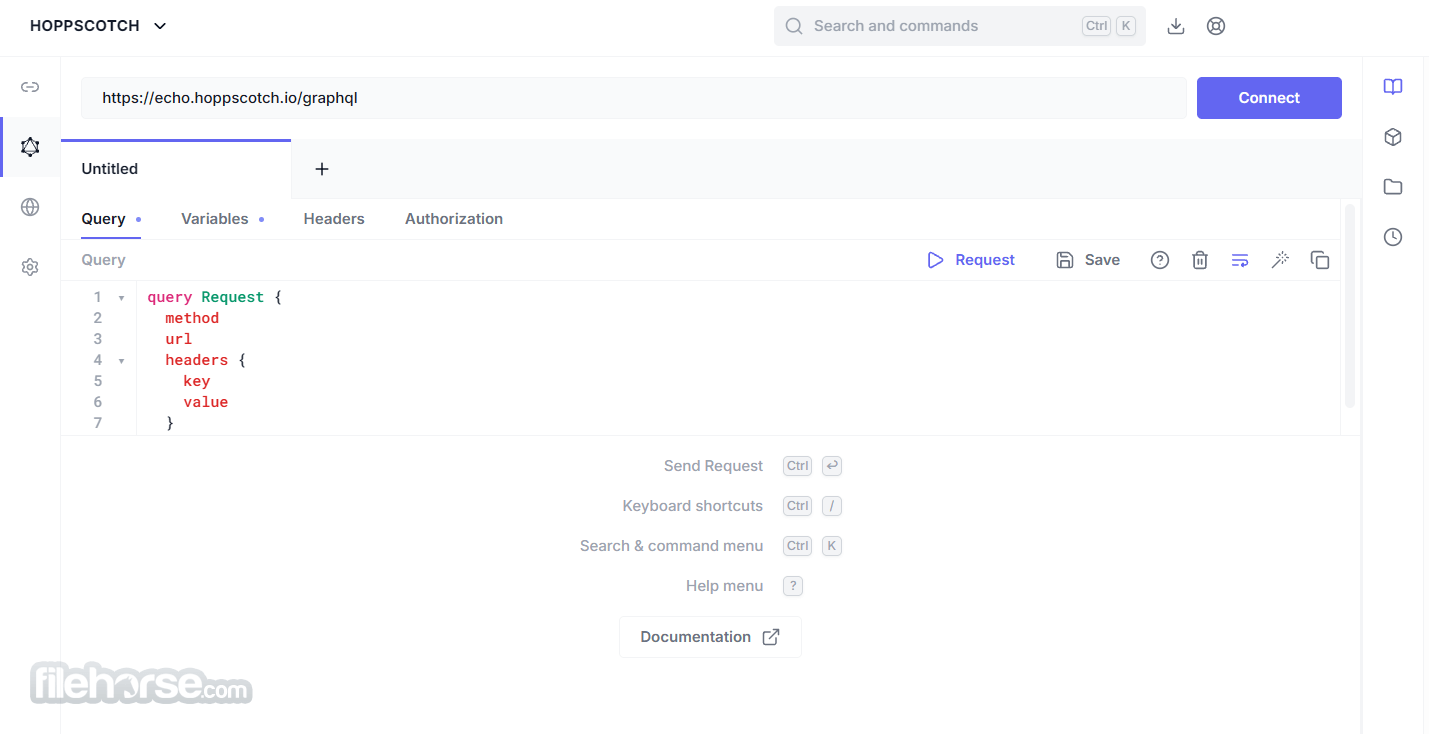Click the Search and commands box
Image resolution: width=1429 pixels, height=734 pixels.
tap(960, 26)
